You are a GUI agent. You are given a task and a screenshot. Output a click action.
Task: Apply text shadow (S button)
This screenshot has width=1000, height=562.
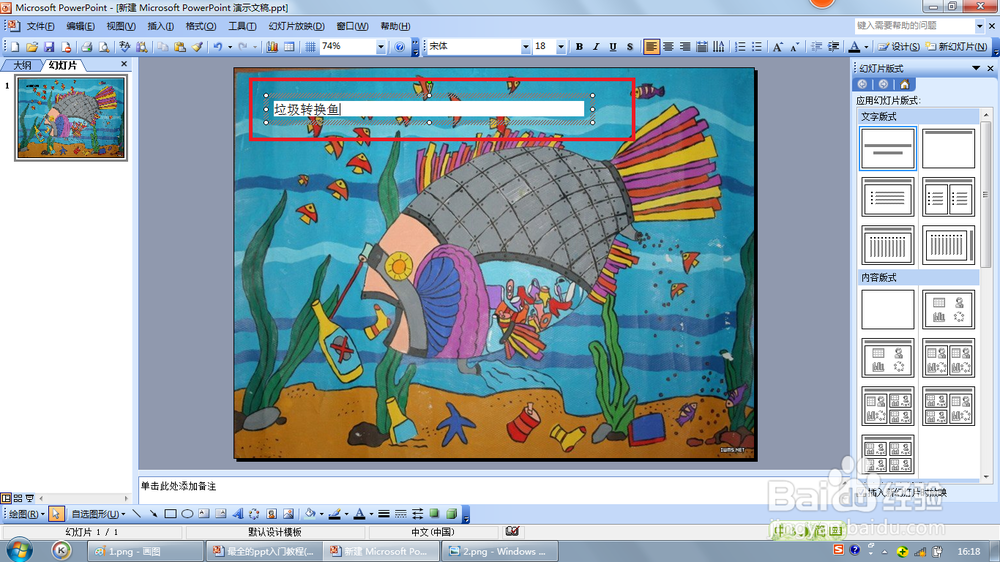click(629, 47)
